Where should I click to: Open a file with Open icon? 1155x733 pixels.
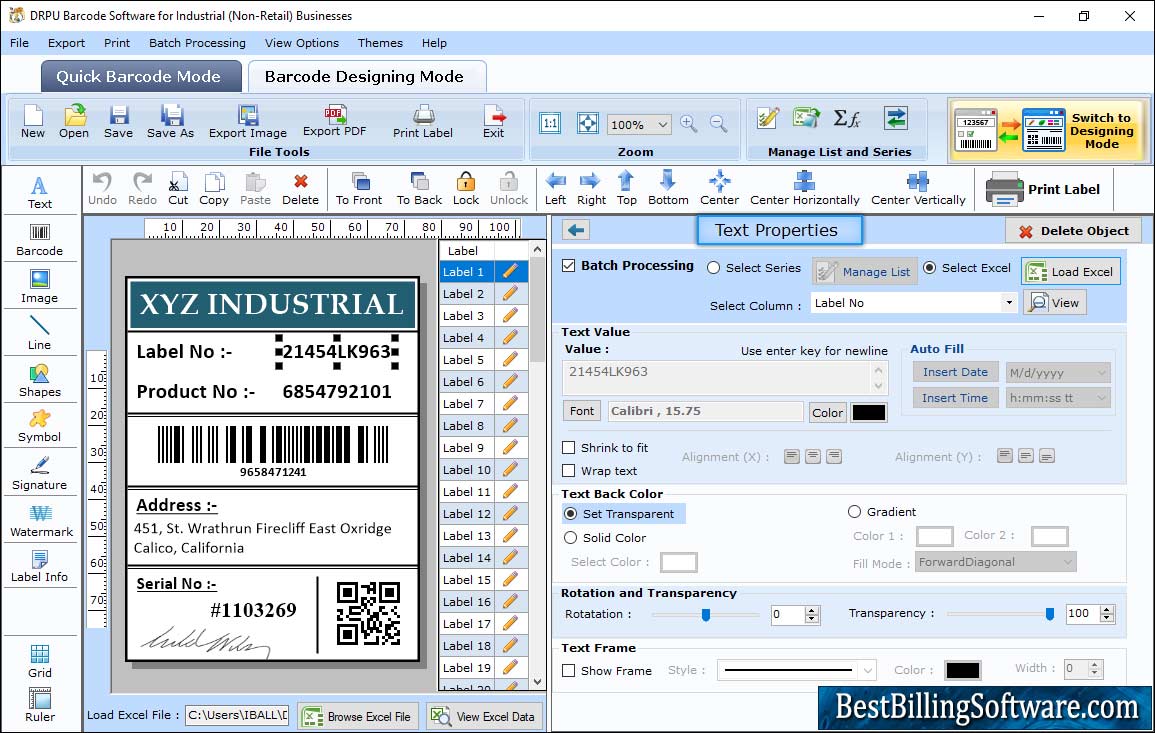click(74, 122)
